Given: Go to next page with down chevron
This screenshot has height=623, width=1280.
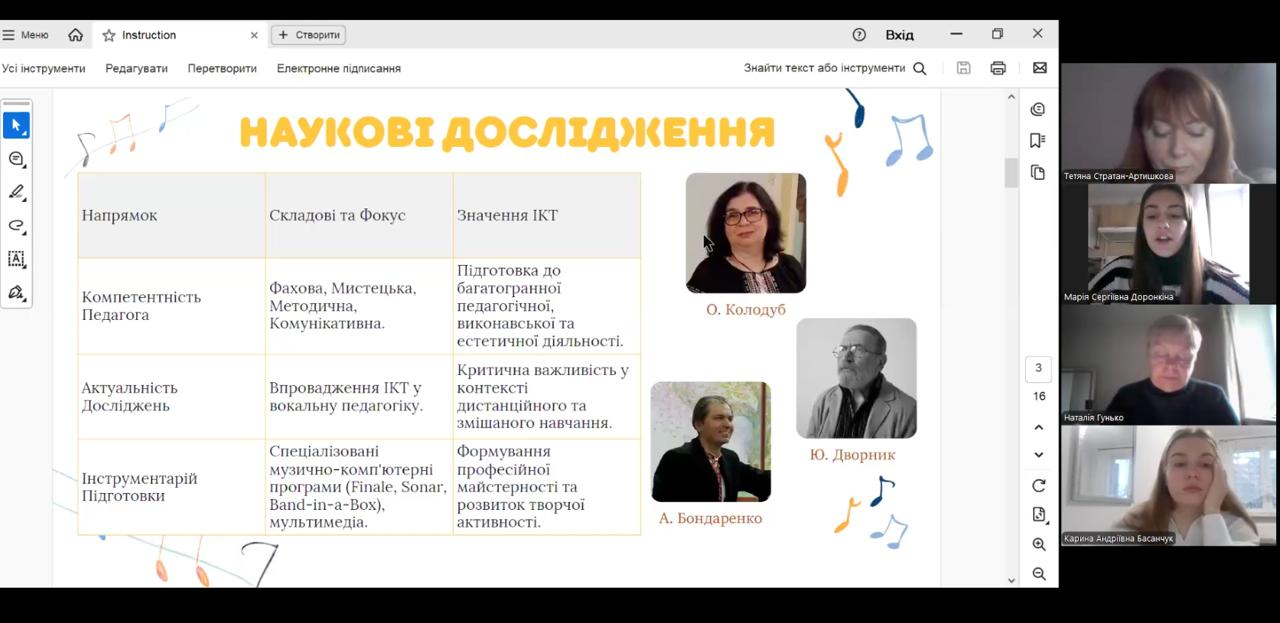Looking at the screenshot, I should click(x=1038, y=455).
